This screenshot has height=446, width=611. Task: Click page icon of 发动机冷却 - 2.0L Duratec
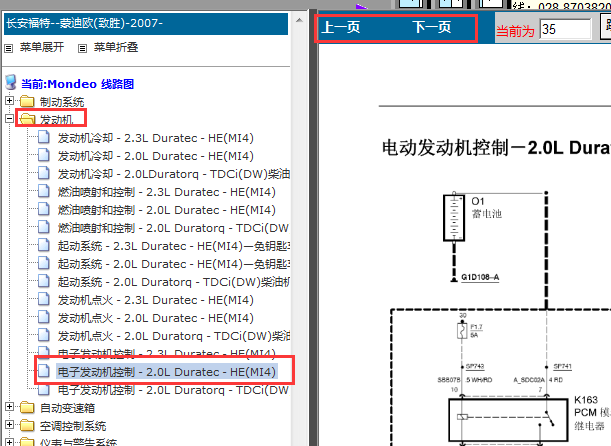pos(44,155)
